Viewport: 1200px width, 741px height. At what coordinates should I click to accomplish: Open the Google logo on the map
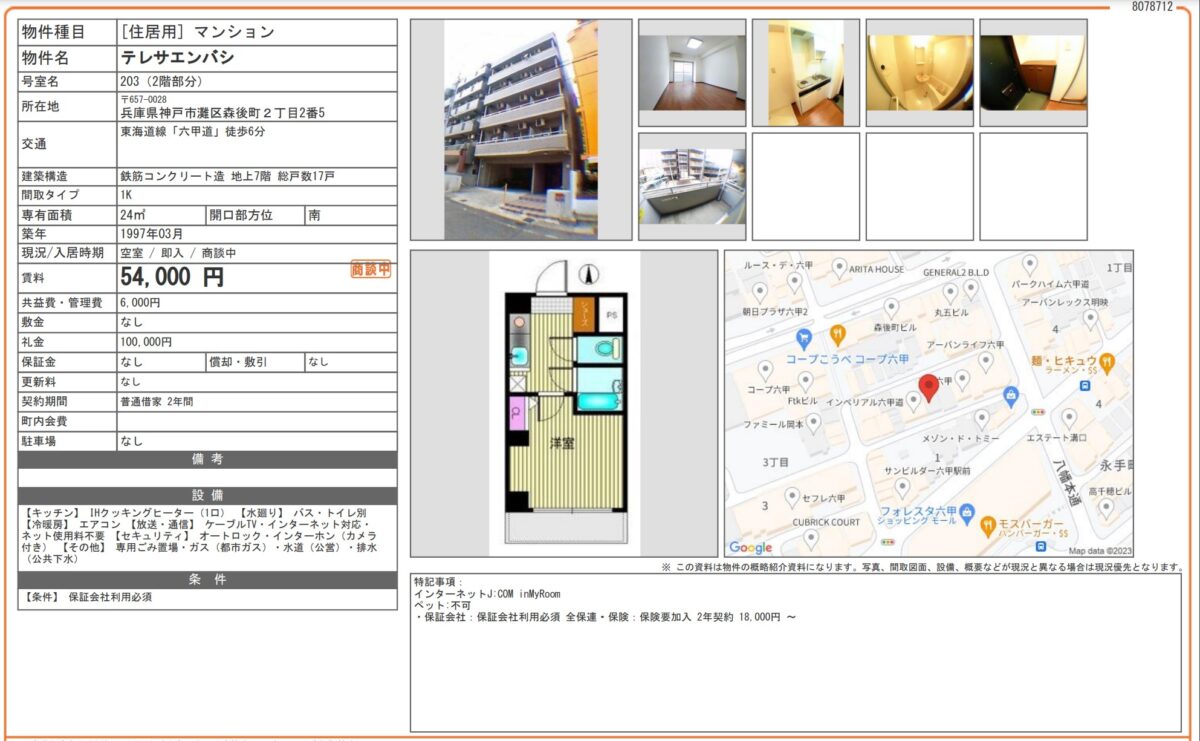[x=750, y=547]
